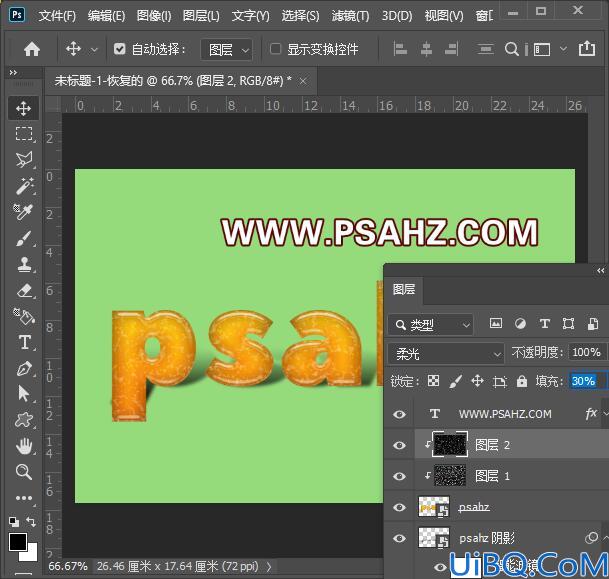
Task: Switch to the 图层 panel tab
Action: 404,289
